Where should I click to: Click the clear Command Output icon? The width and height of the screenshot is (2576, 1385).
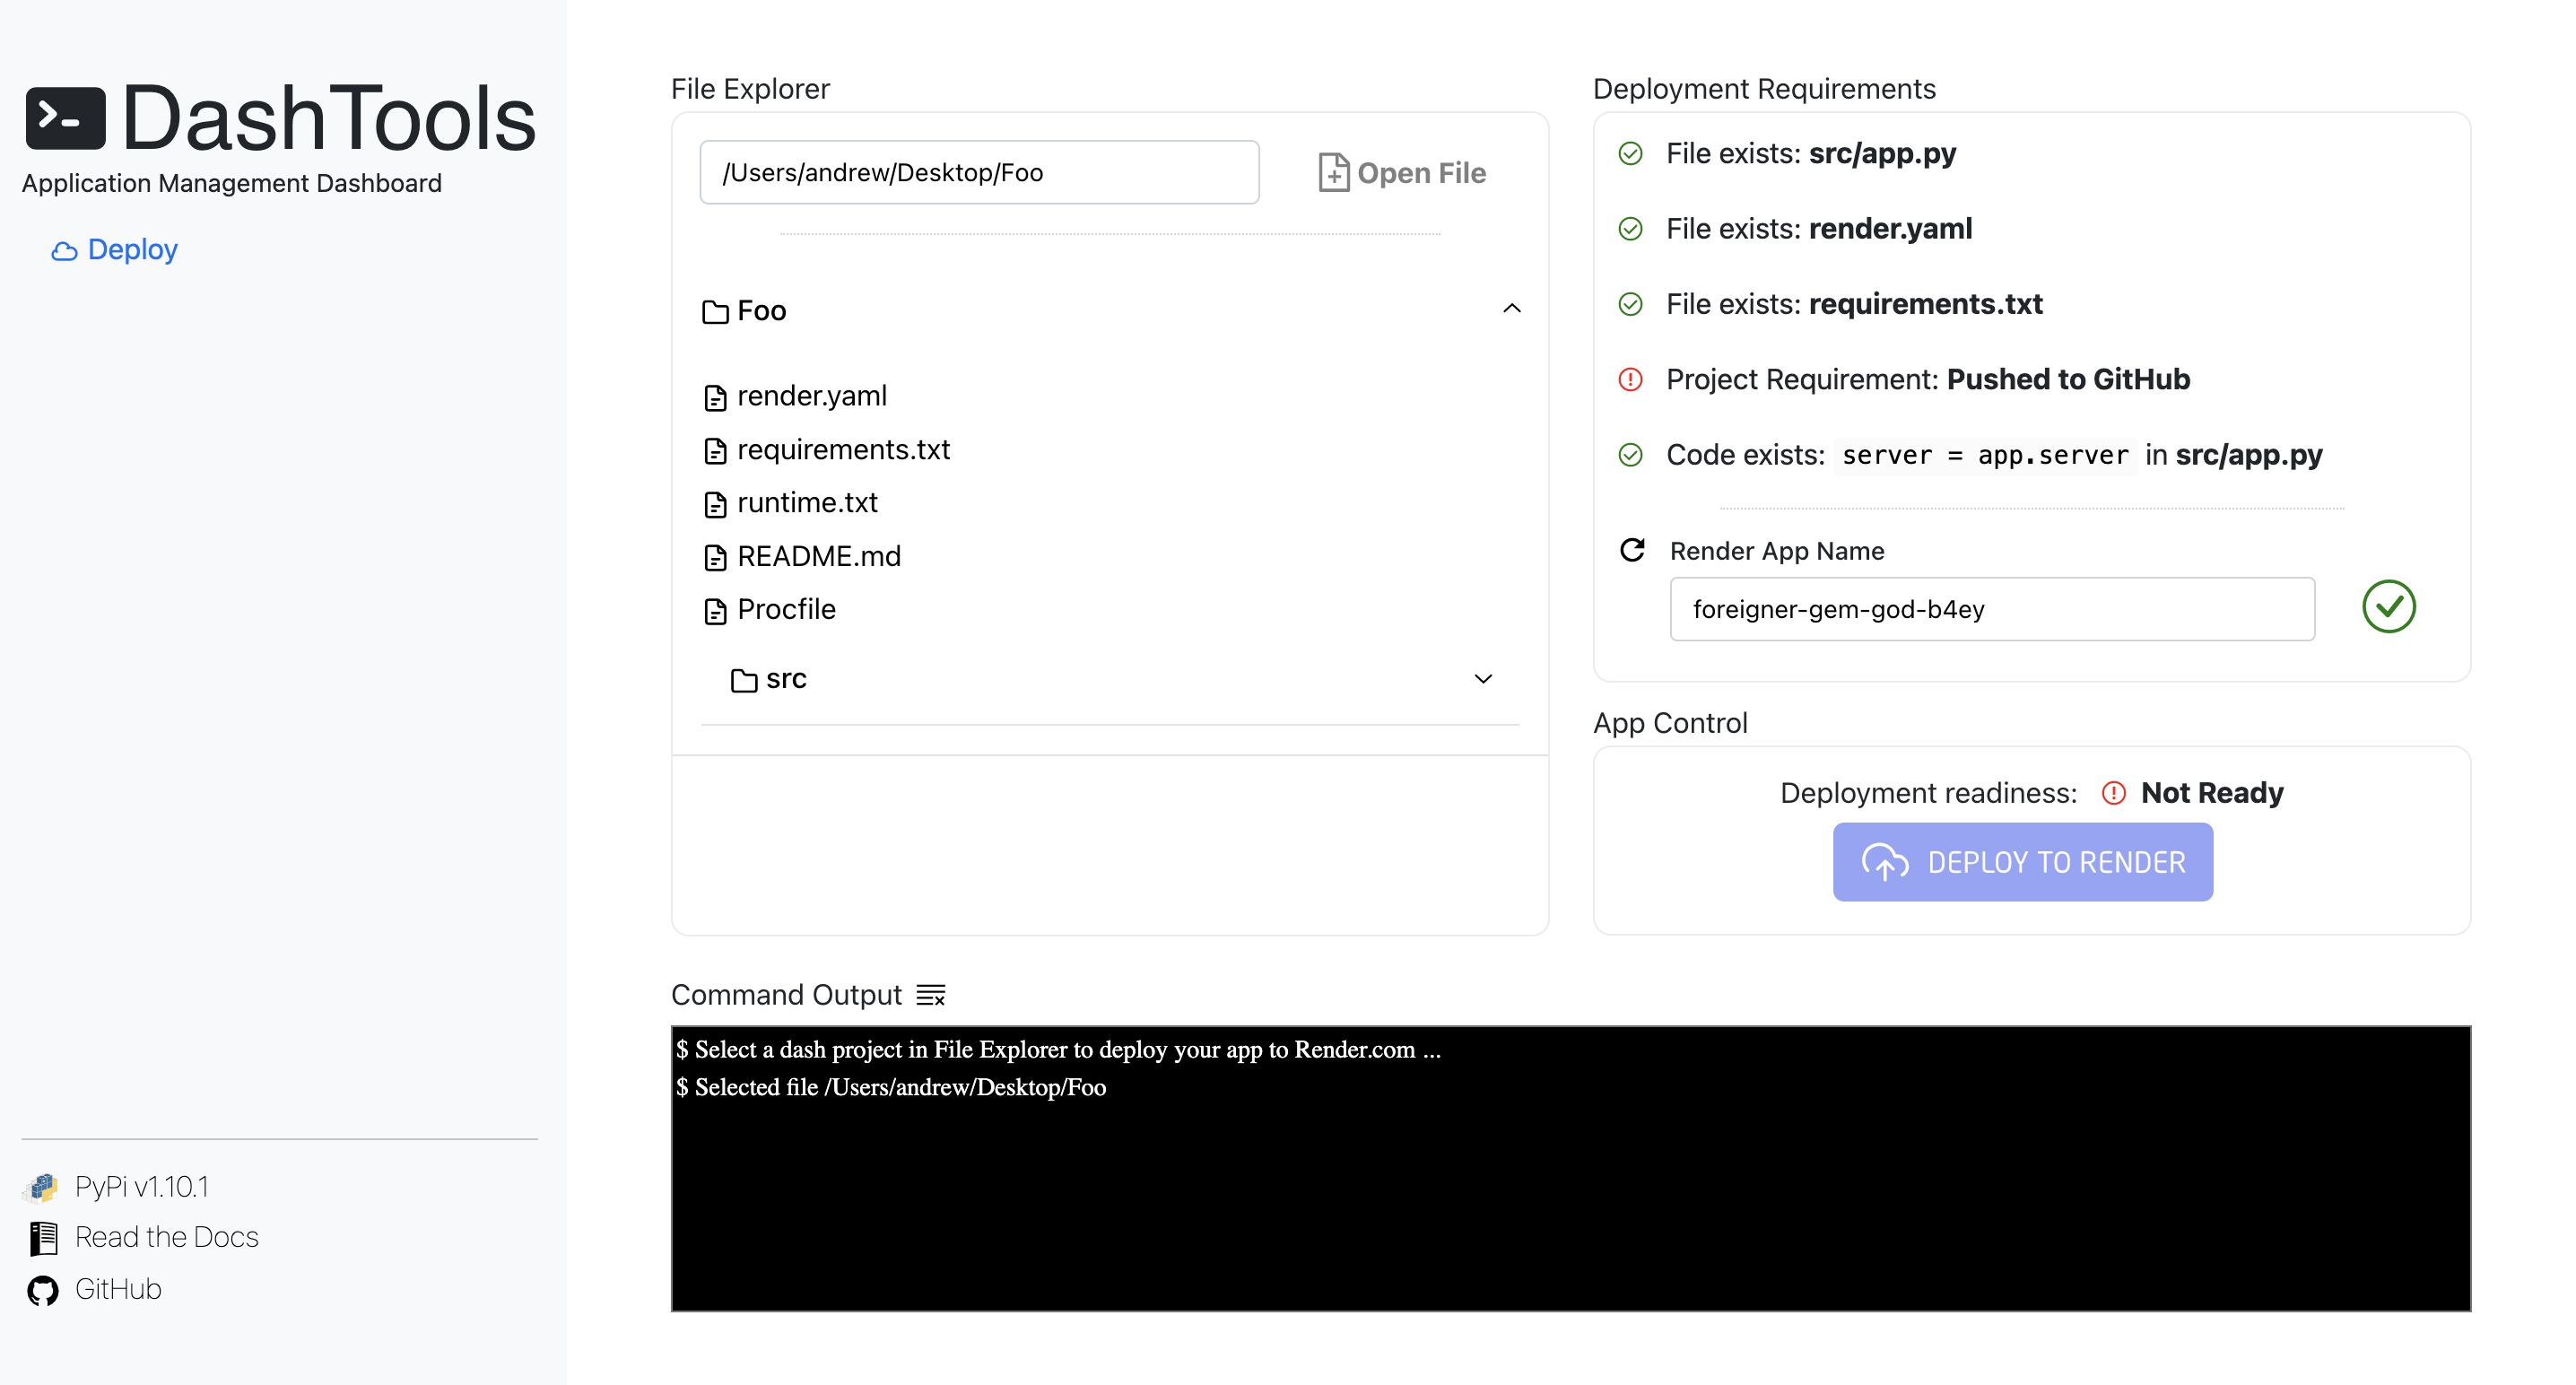[930, 995]
